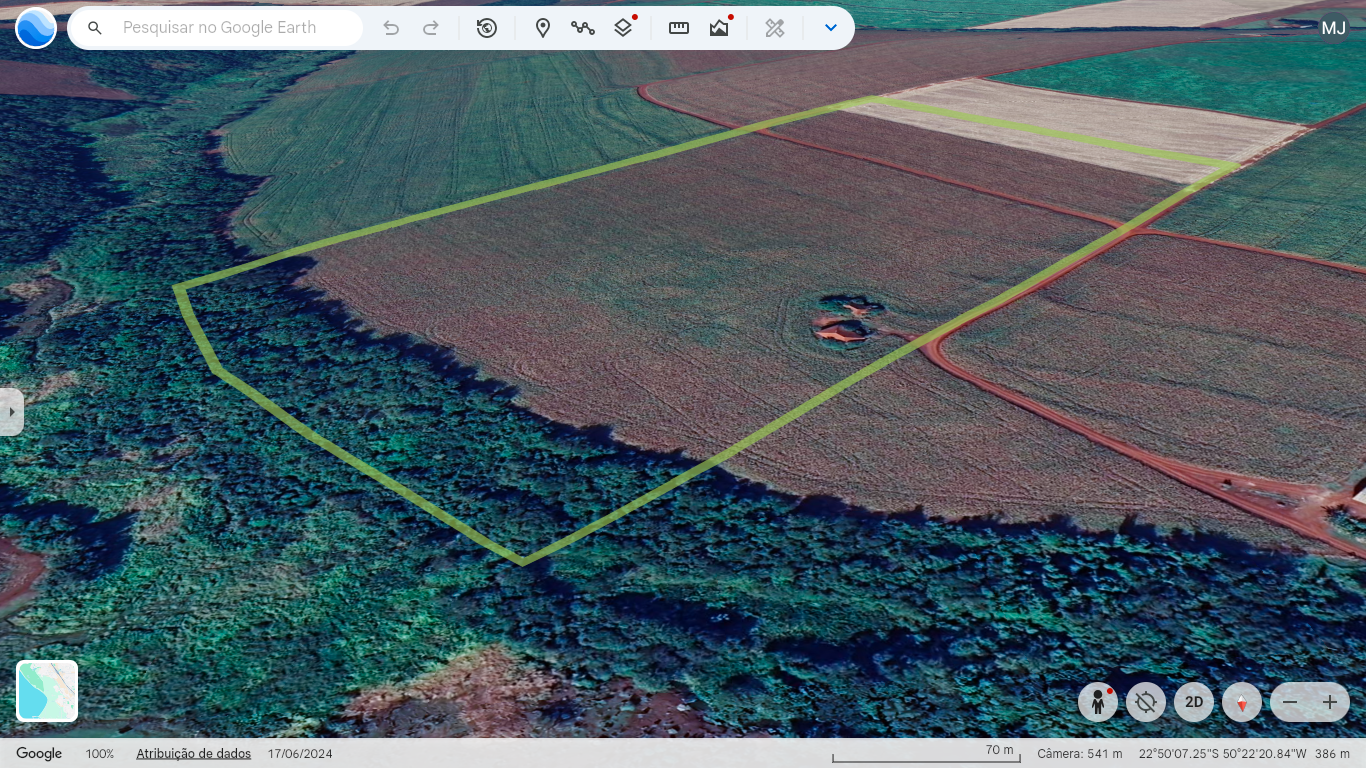Open the map style landscape icon
Viewport: 1366px width, 768px height.
pyautogui.click(x=719, y=28)
